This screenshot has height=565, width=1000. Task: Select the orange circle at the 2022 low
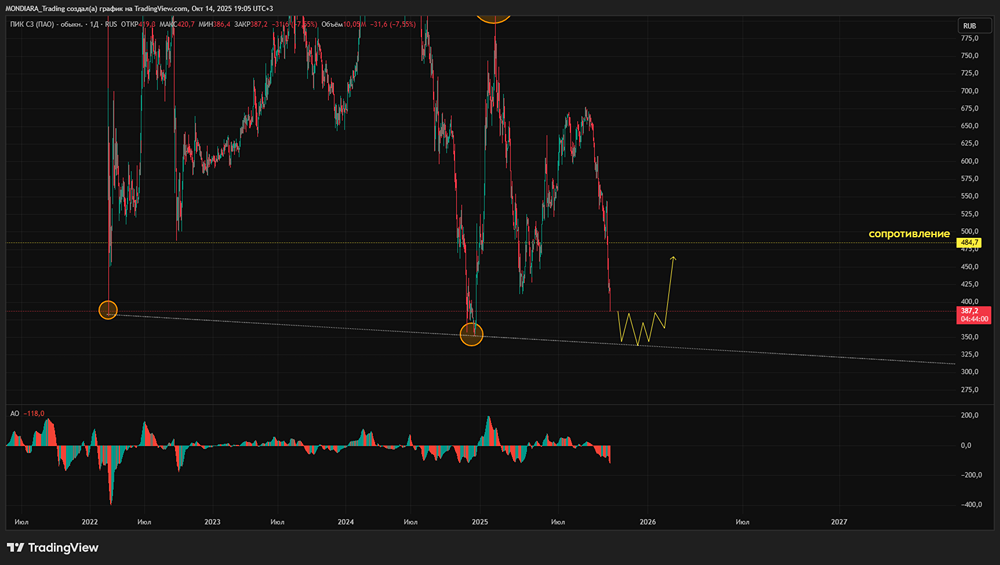(x=108, y=310)
